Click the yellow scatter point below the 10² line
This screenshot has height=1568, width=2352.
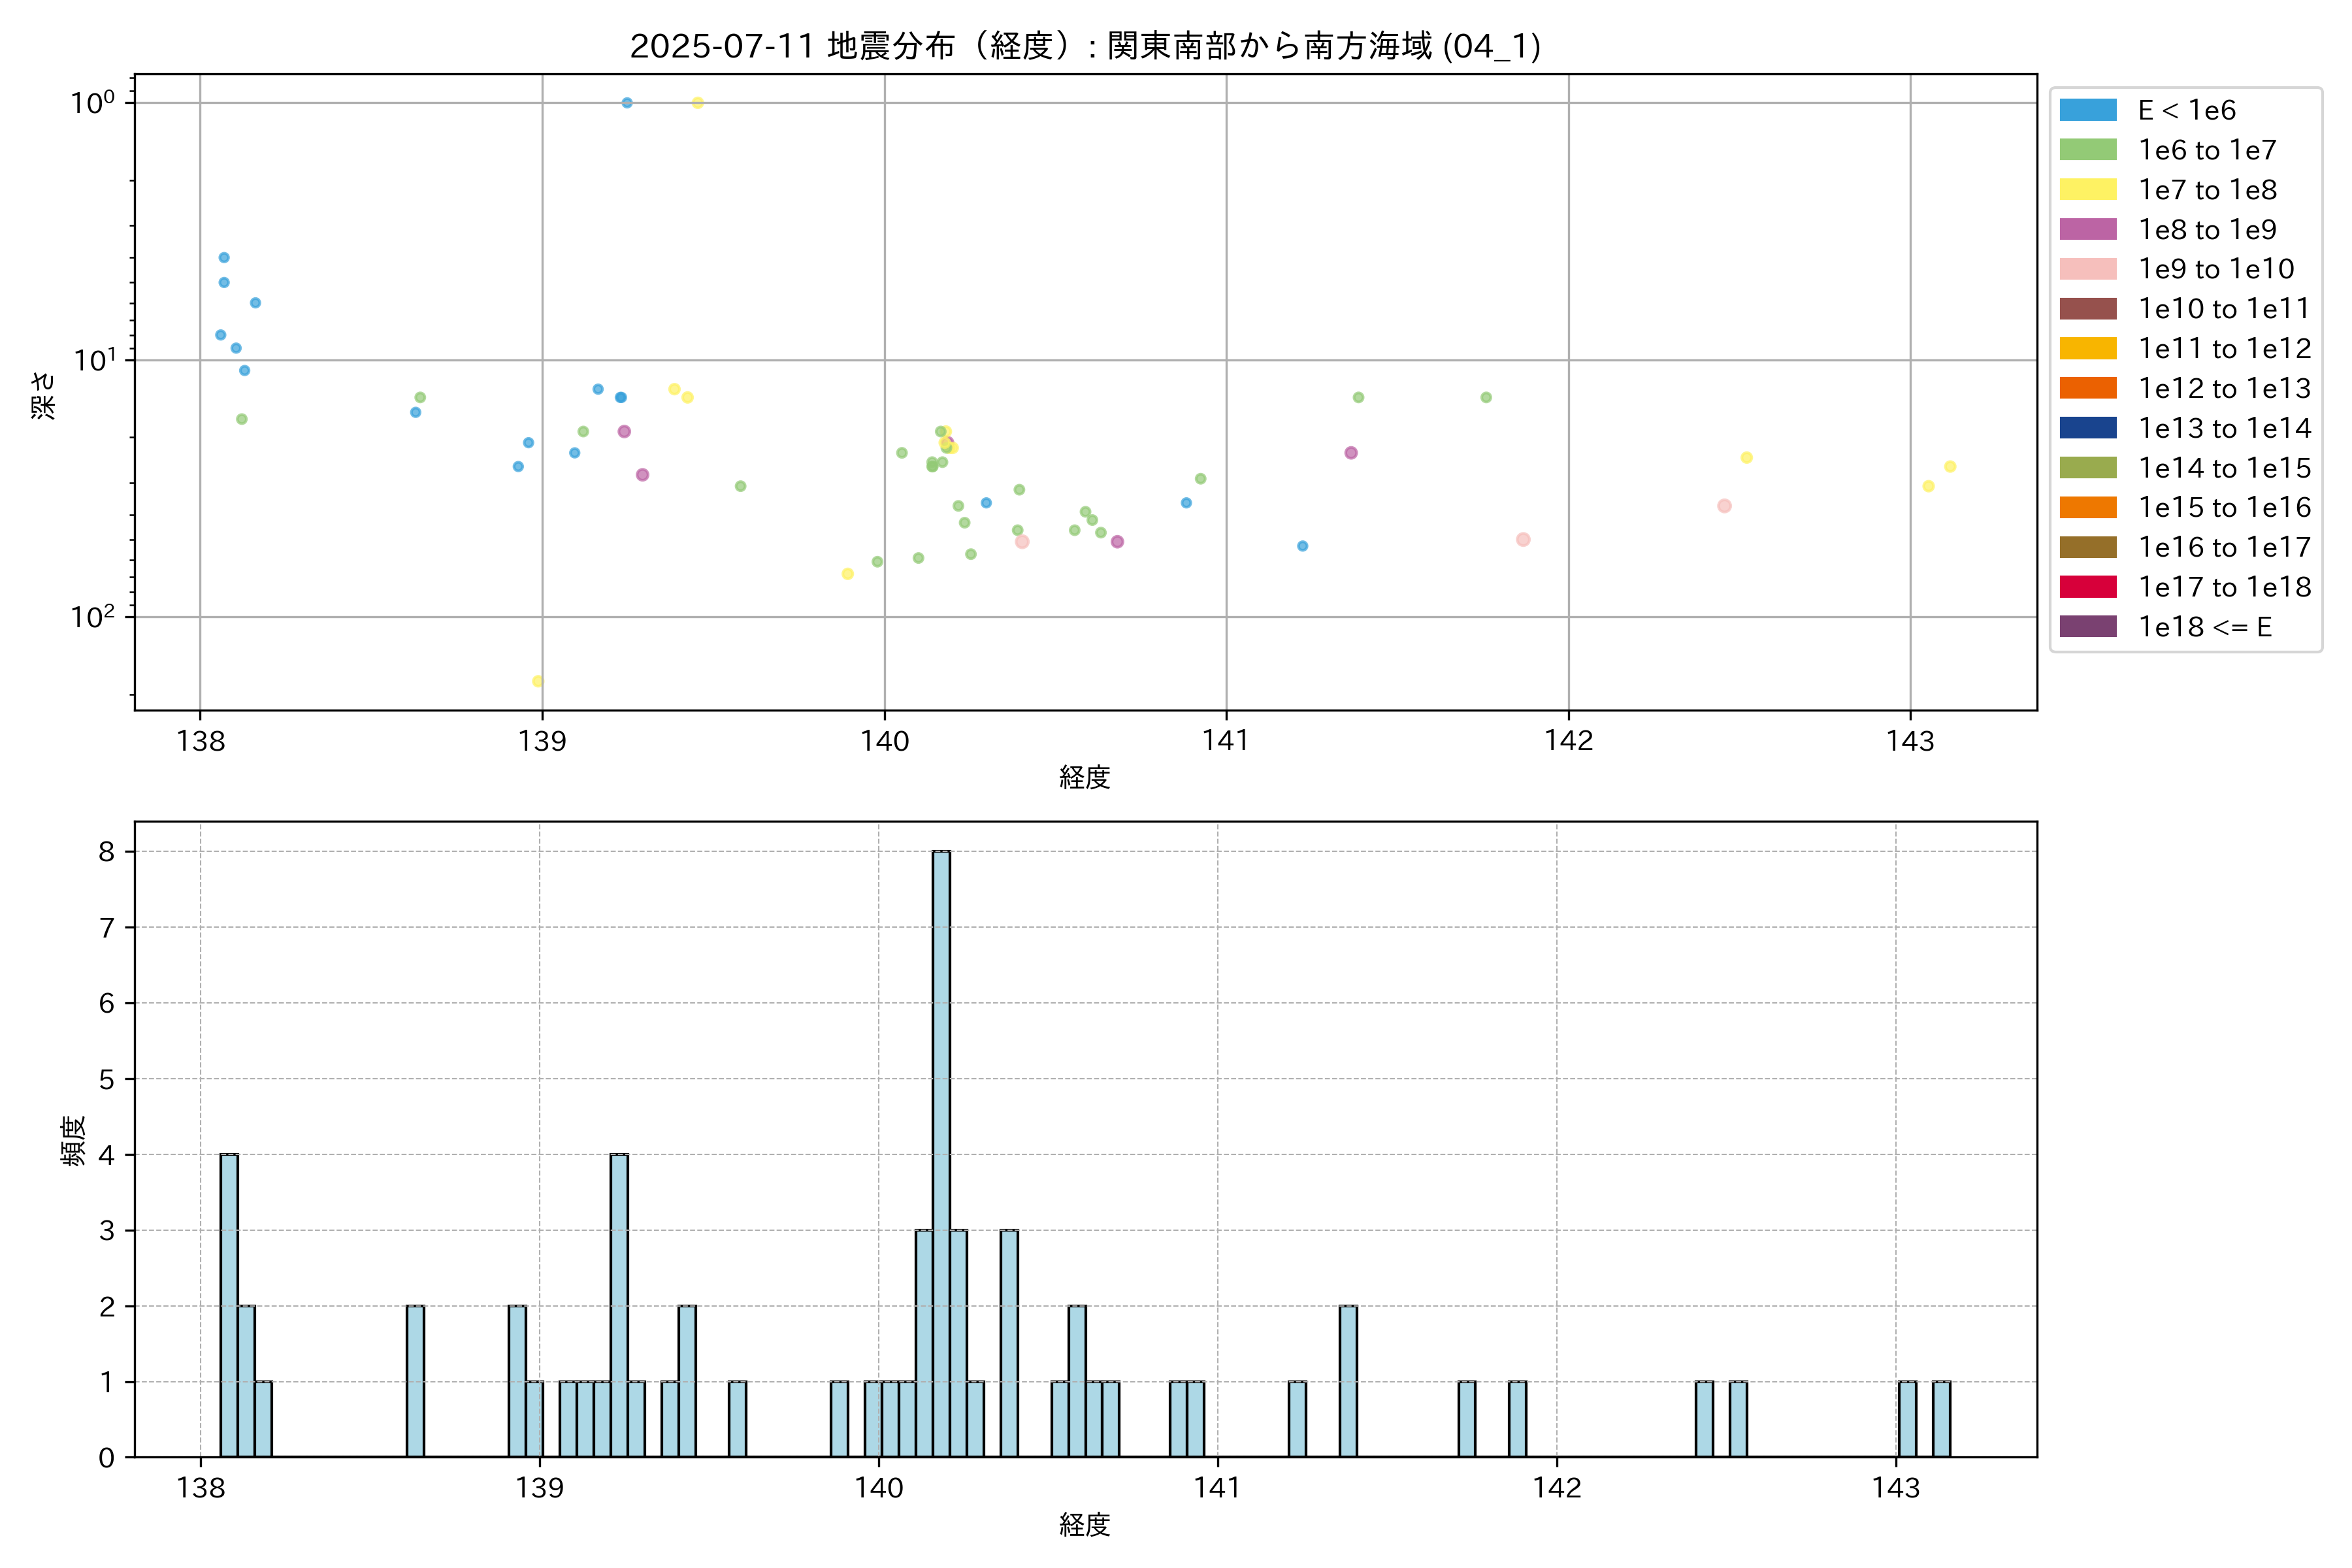[537, 681]
